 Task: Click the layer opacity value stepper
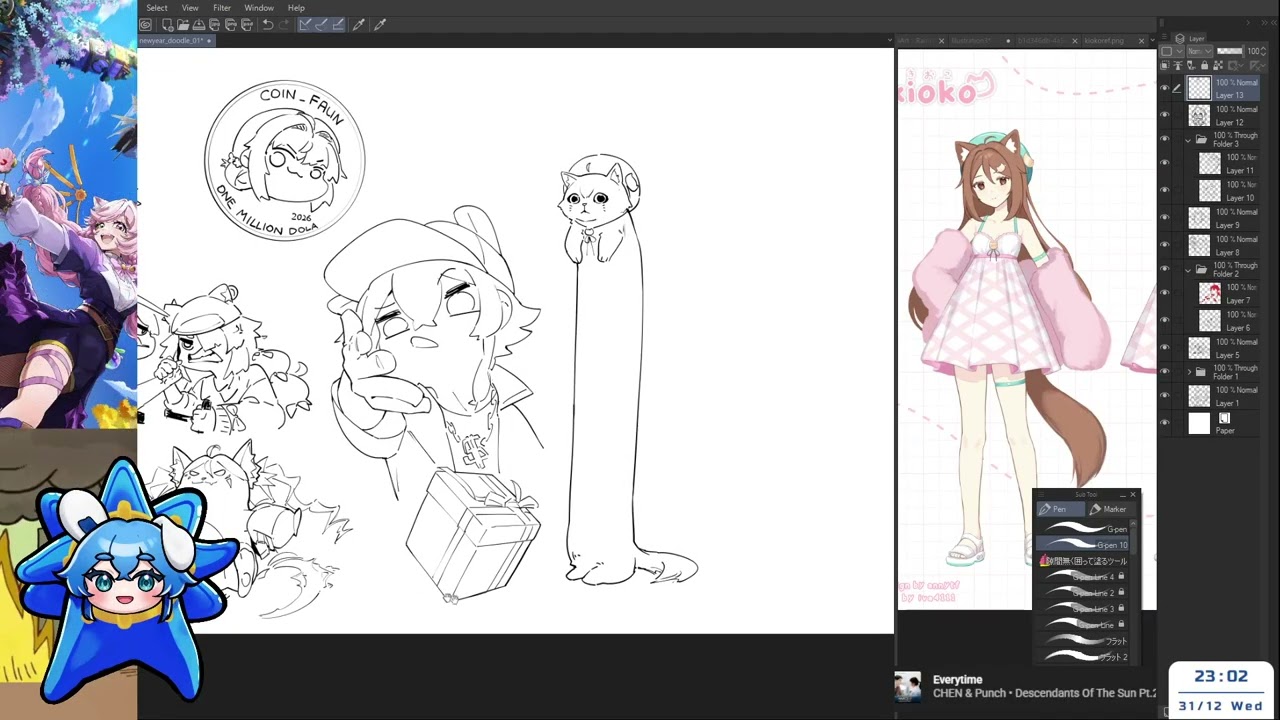[x=1263, y=51]
